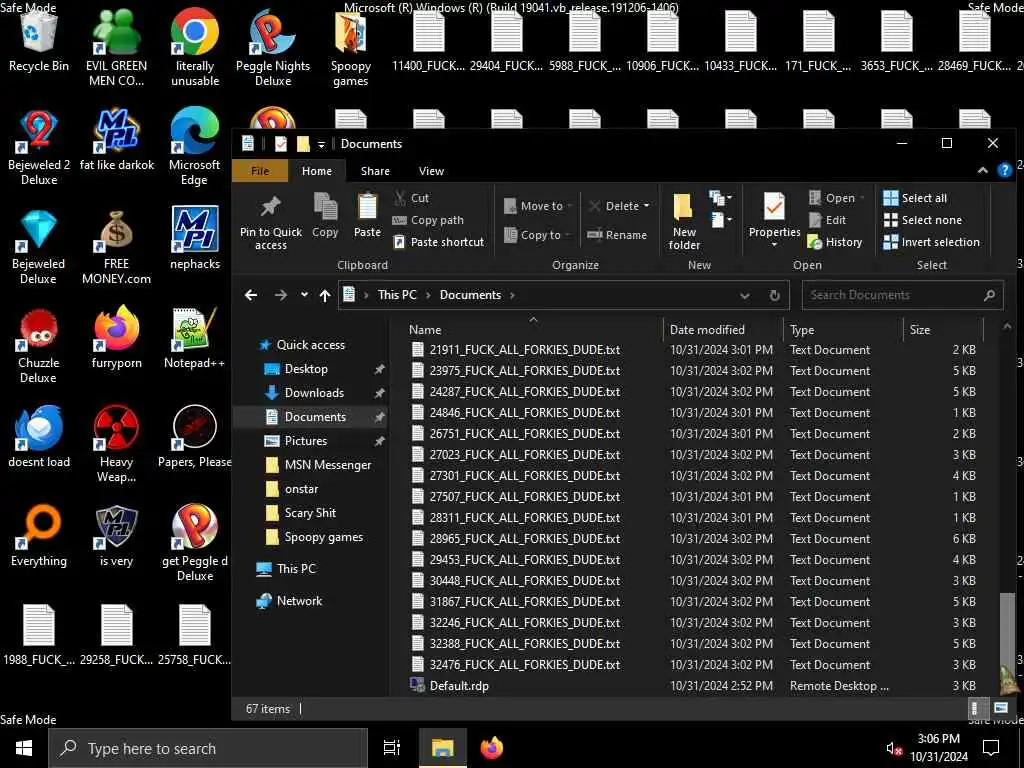Click the Firefox taskbar icon
1024x768 pixels.
coord(492,748)
